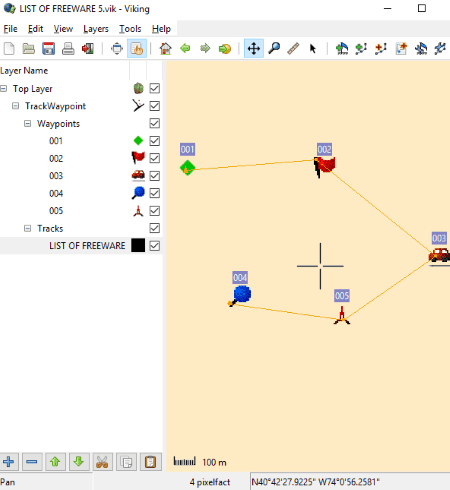
Task: Move layer up with green arrow
Action: 55,462
